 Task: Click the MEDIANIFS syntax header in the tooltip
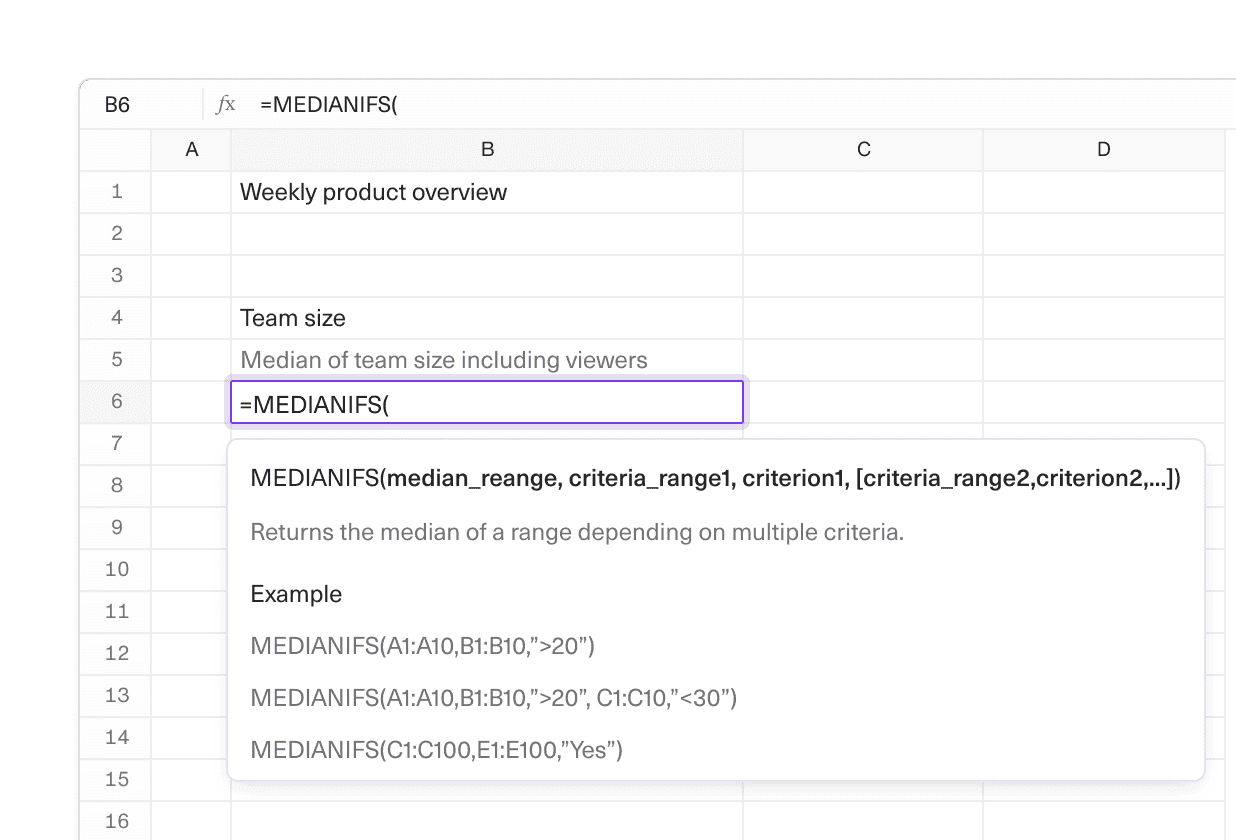pyautogui.click(x=715, y=478)
